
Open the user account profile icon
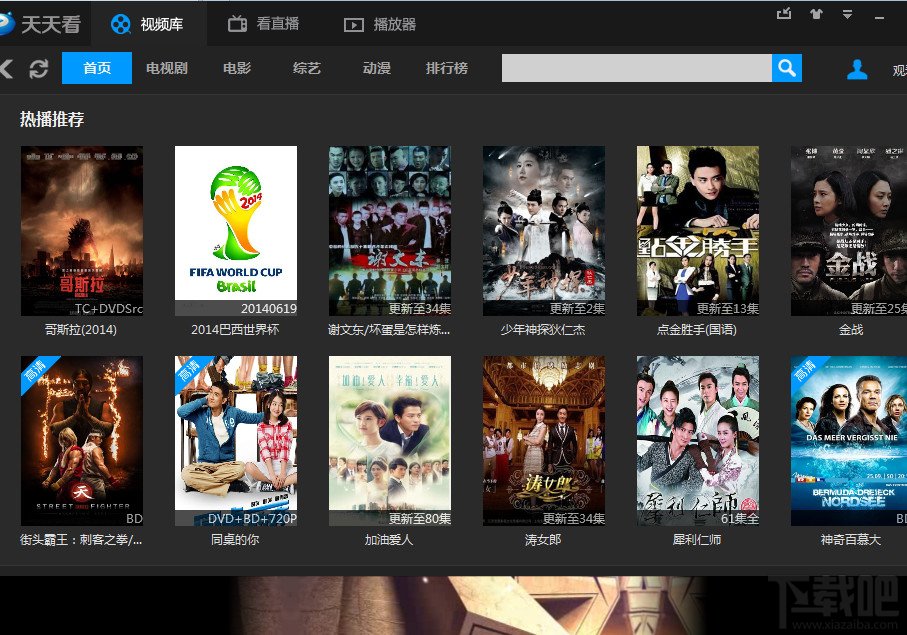click(x=857, y=69)
